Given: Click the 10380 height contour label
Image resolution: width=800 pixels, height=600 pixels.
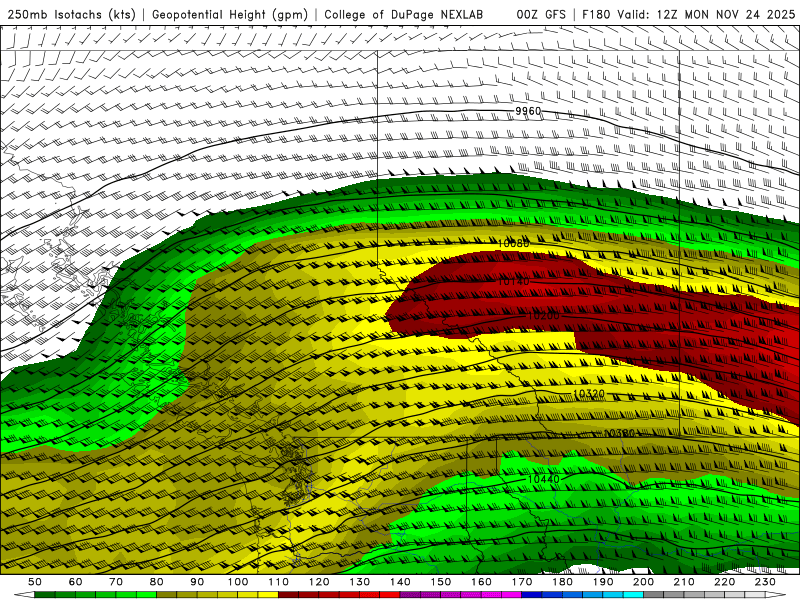Looking at the screenshot, I should [x=619, y=433].
